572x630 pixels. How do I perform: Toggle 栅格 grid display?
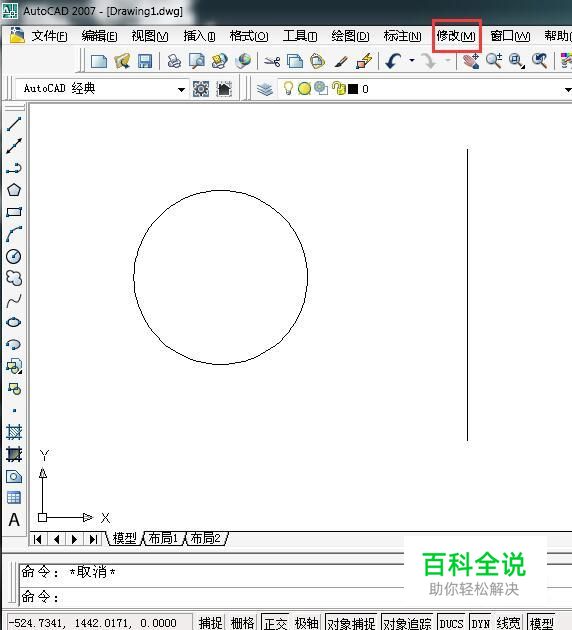[x=242, y=623]
